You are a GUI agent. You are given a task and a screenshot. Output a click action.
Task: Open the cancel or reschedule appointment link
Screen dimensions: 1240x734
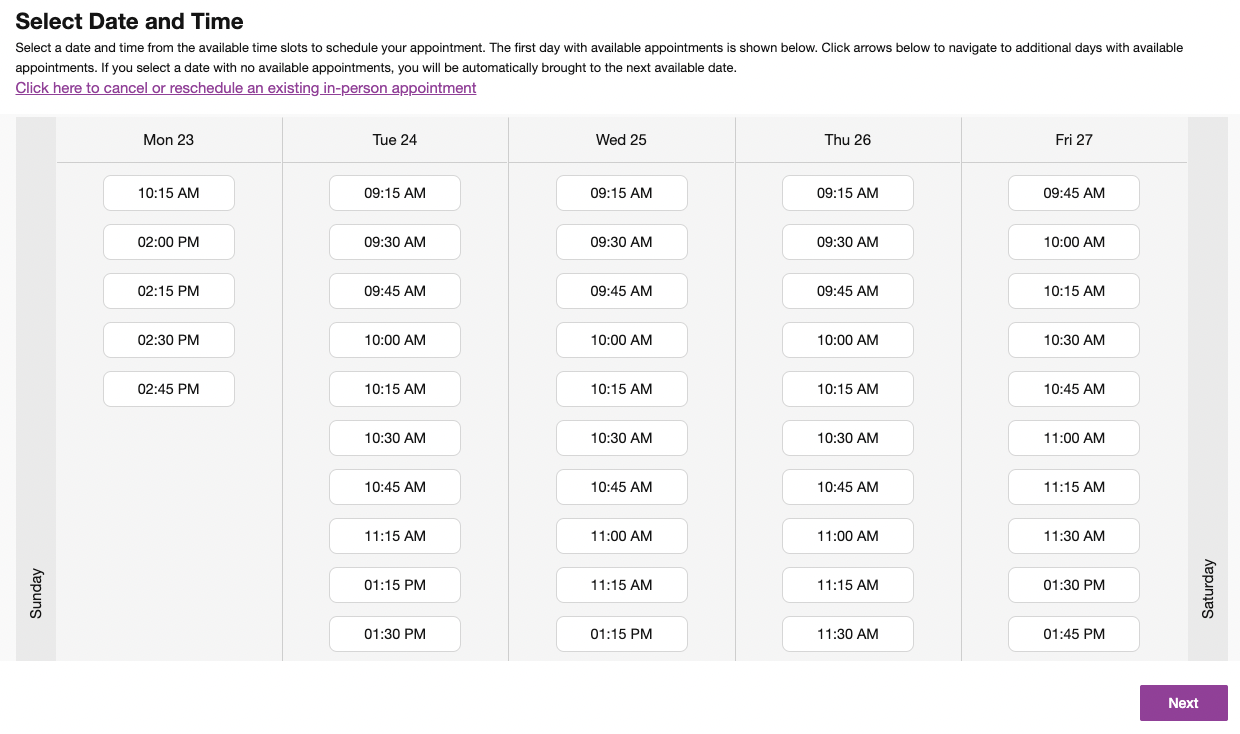tap(246, 88)
